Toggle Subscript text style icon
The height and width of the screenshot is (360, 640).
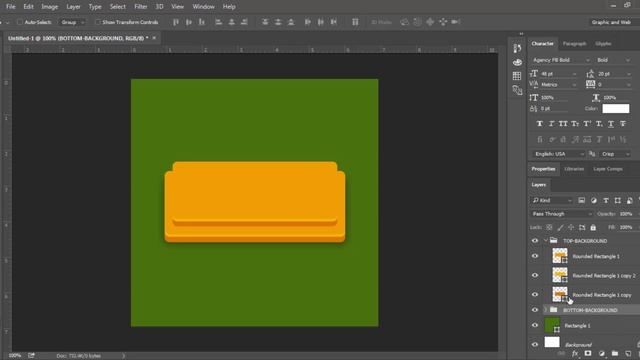(x=599, y=124)
